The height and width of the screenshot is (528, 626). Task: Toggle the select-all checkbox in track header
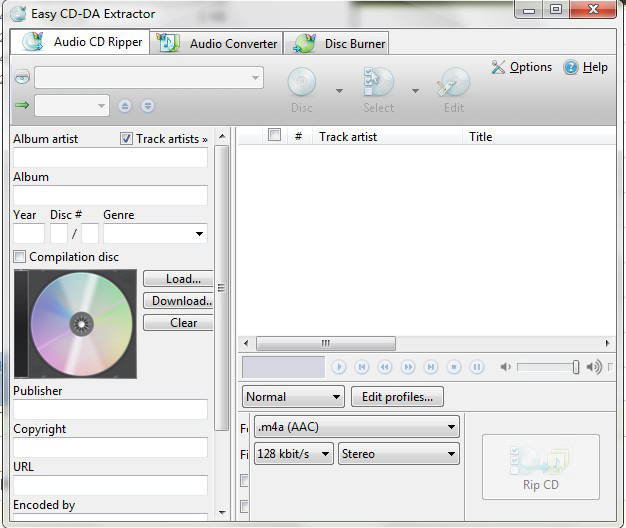(x=274, y=135)
